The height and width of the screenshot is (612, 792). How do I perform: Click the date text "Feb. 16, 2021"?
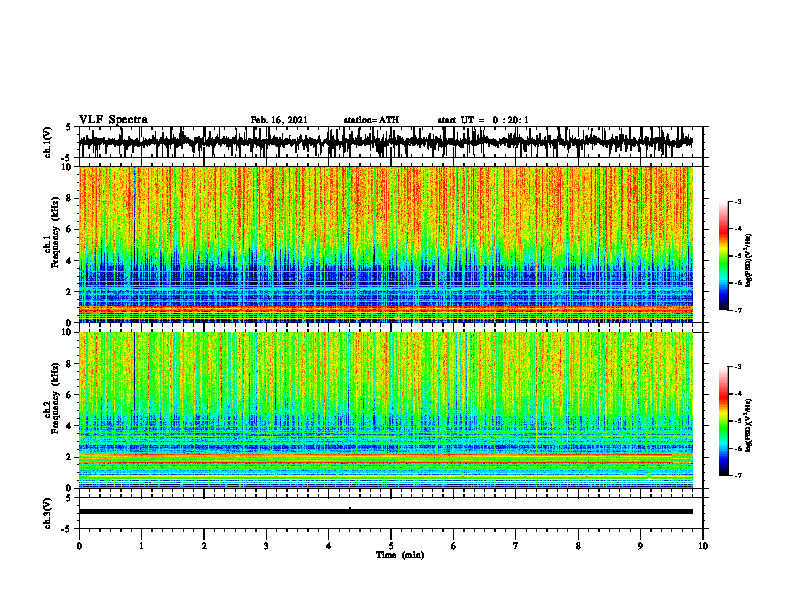tap(279, 120)
